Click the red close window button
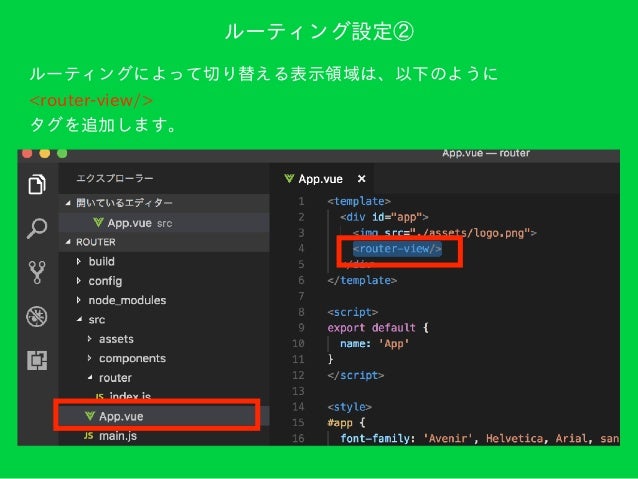The width and height of the screenshot is (638, 479). click(x=27, y=153)
